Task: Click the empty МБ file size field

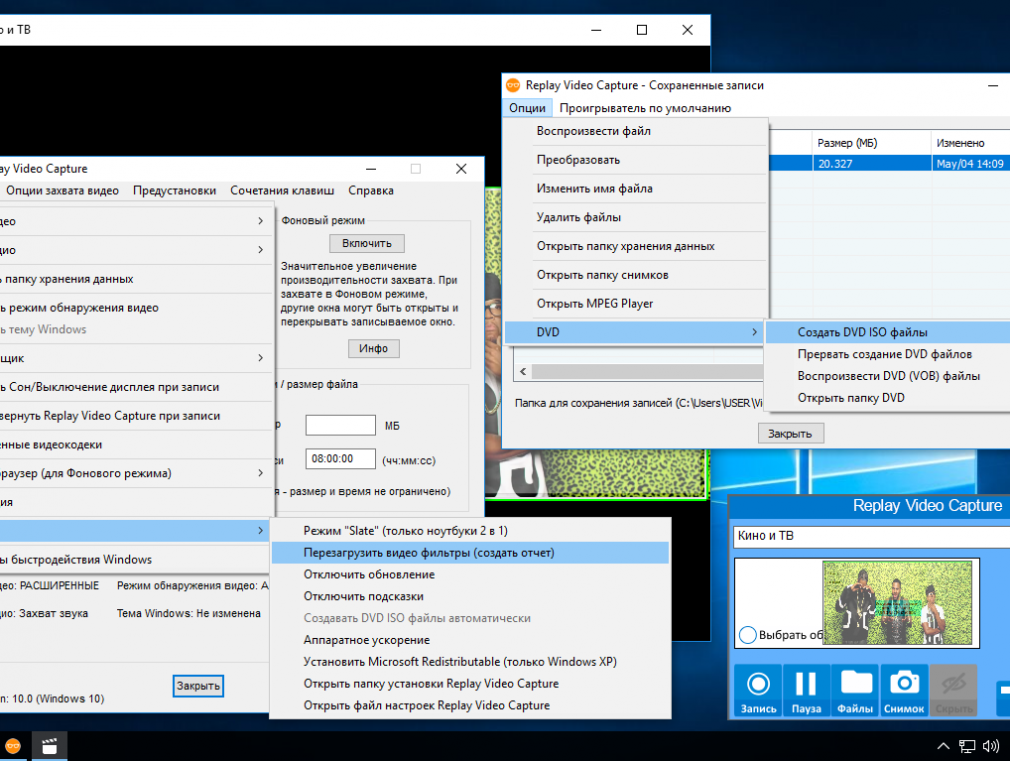Action: pyautogui.click(x=340, y=425)
